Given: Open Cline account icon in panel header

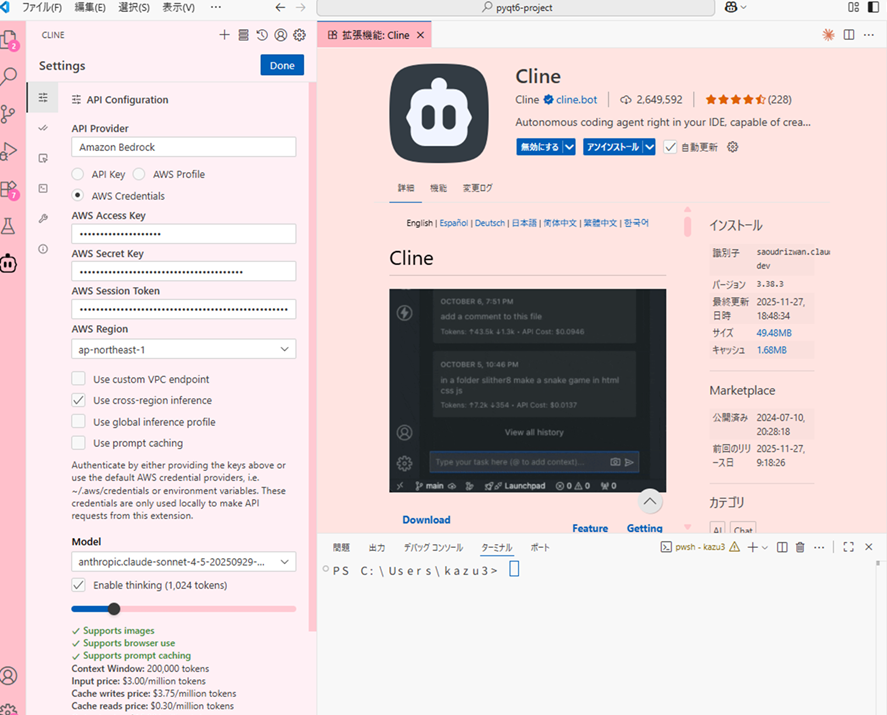Looking at the screenshot, I should click(x=281, y=35).
